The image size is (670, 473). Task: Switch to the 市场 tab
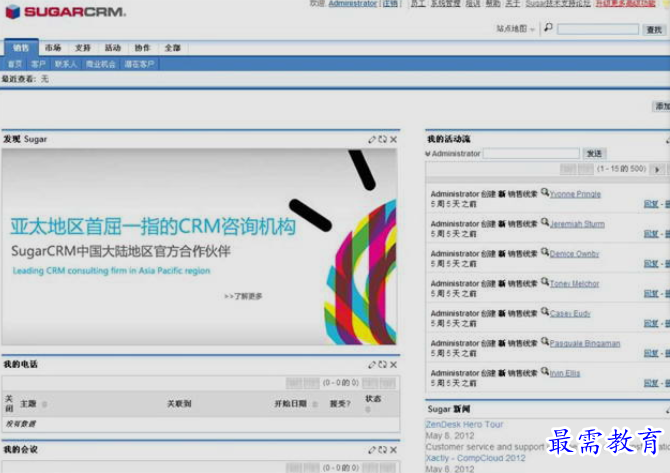[53, 48]
